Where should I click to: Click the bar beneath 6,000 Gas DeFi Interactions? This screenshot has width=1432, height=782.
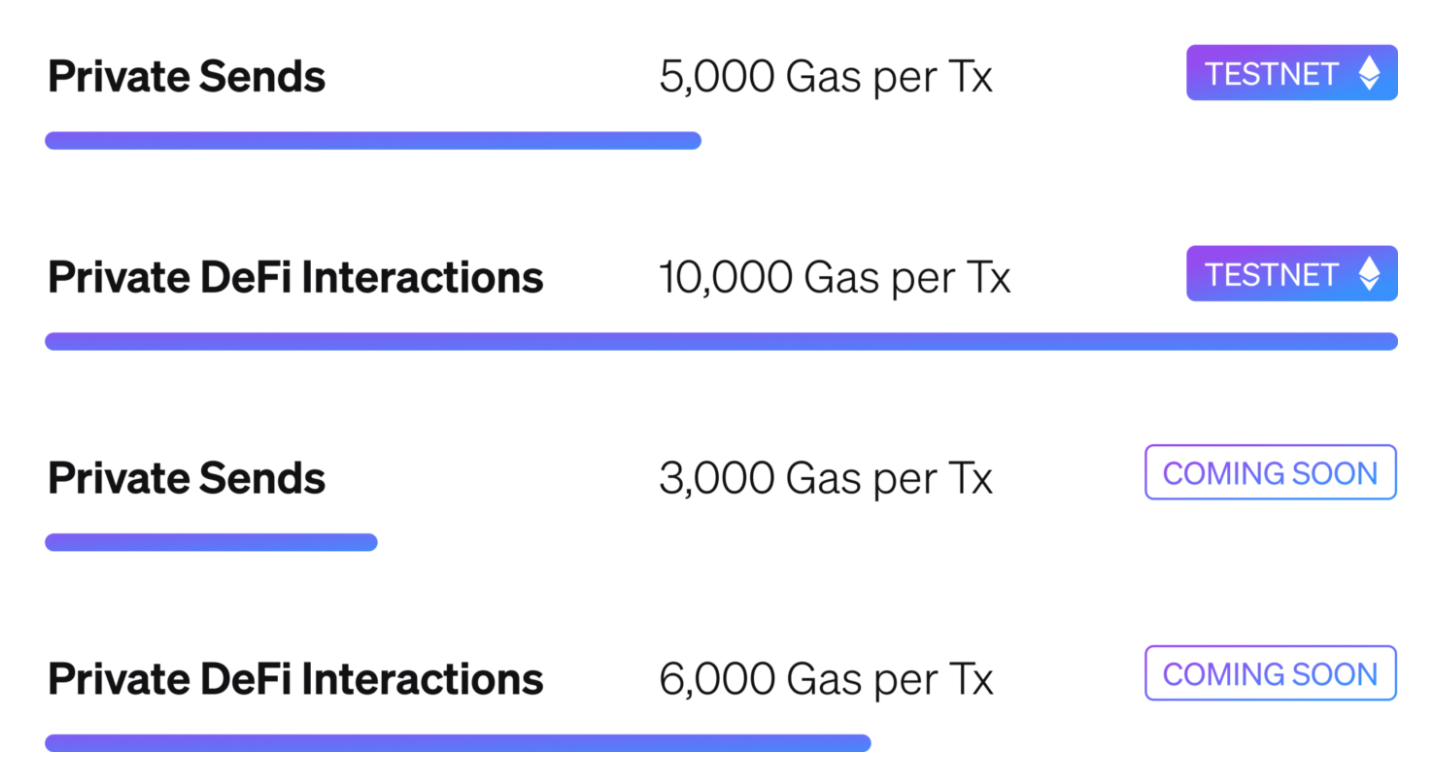pos(458,743)
